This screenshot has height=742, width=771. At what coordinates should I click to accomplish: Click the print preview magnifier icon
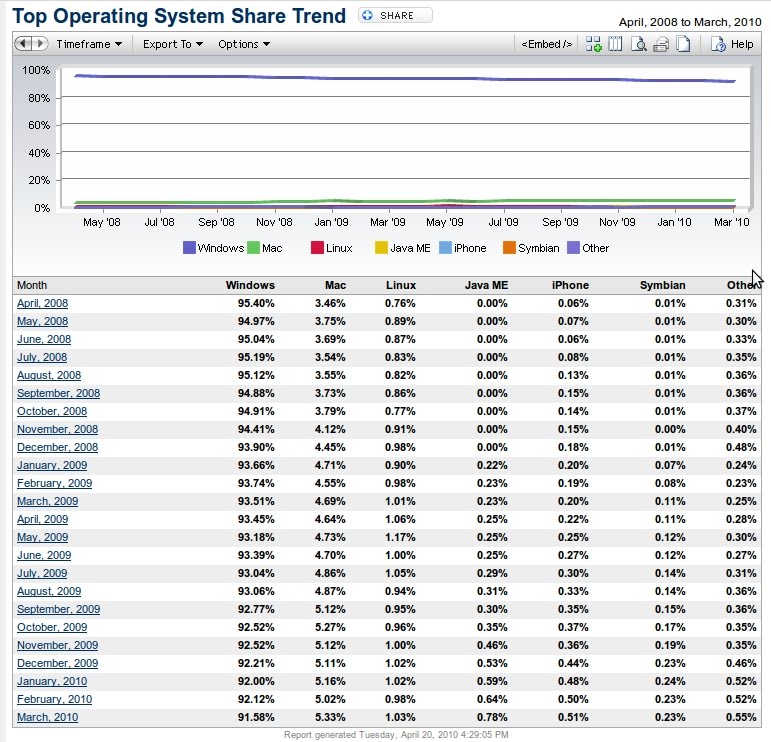point(638,44)
